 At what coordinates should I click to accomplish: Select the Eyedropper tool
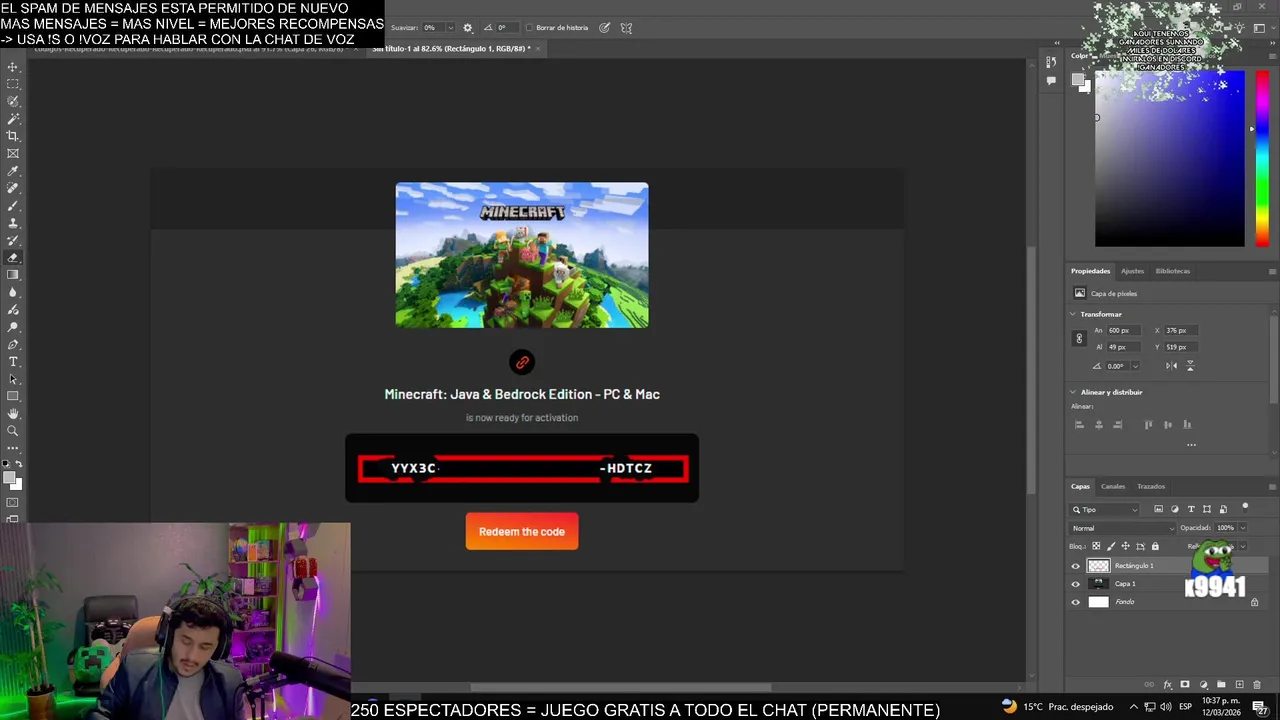[13, 171]
